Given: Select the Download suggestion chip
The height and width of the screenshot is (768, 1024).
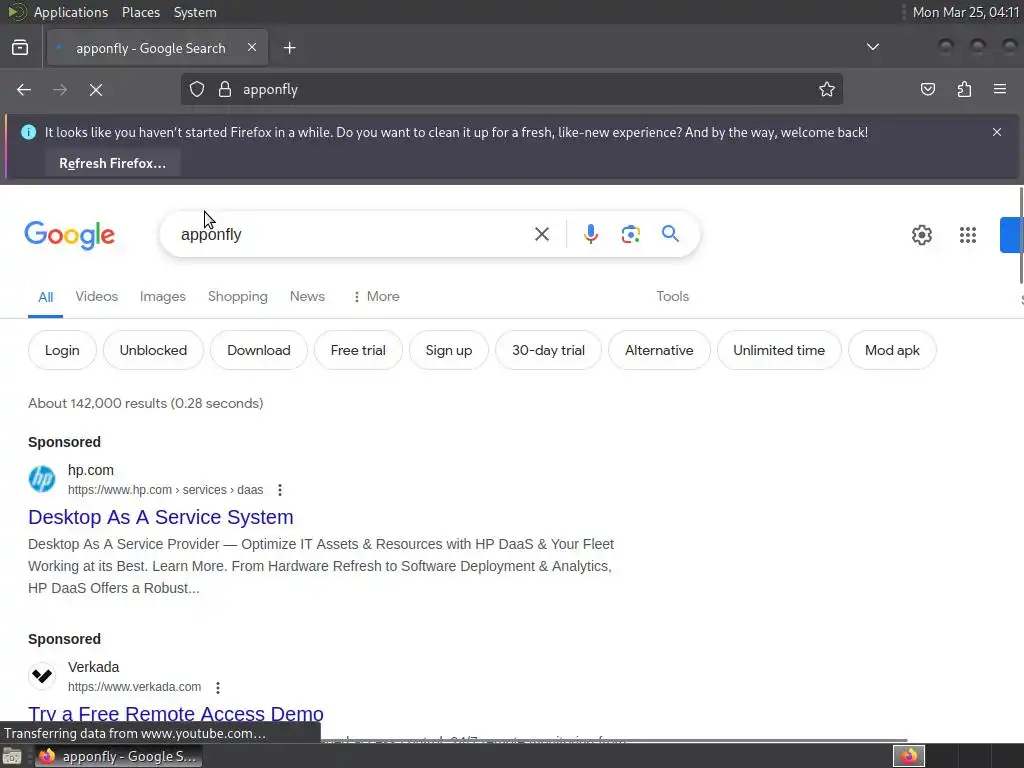Looking at the screenshot, I should (259, 350).
